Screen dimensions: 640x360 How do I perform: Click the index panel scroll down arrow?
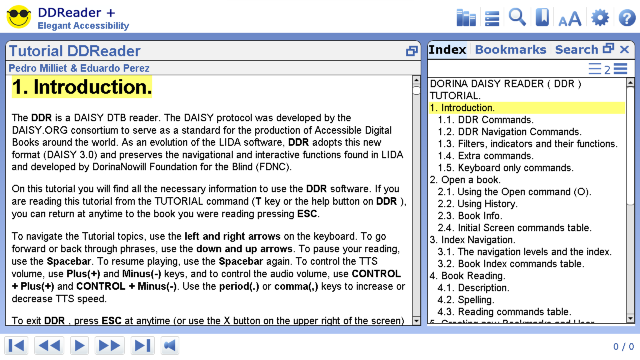pyautogui.click(x=630, y=318)
